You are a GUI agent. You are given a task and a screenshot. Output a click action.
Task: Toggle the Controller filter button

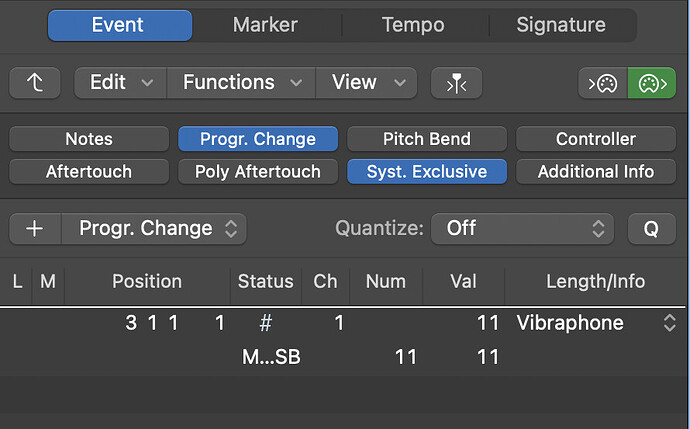(x=596, y=139)
